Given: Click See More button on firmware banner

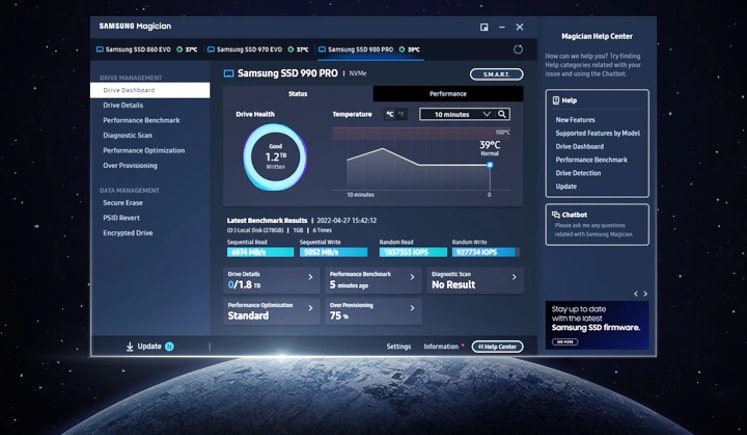Looking at the screenshot, I should coord(565,342).
